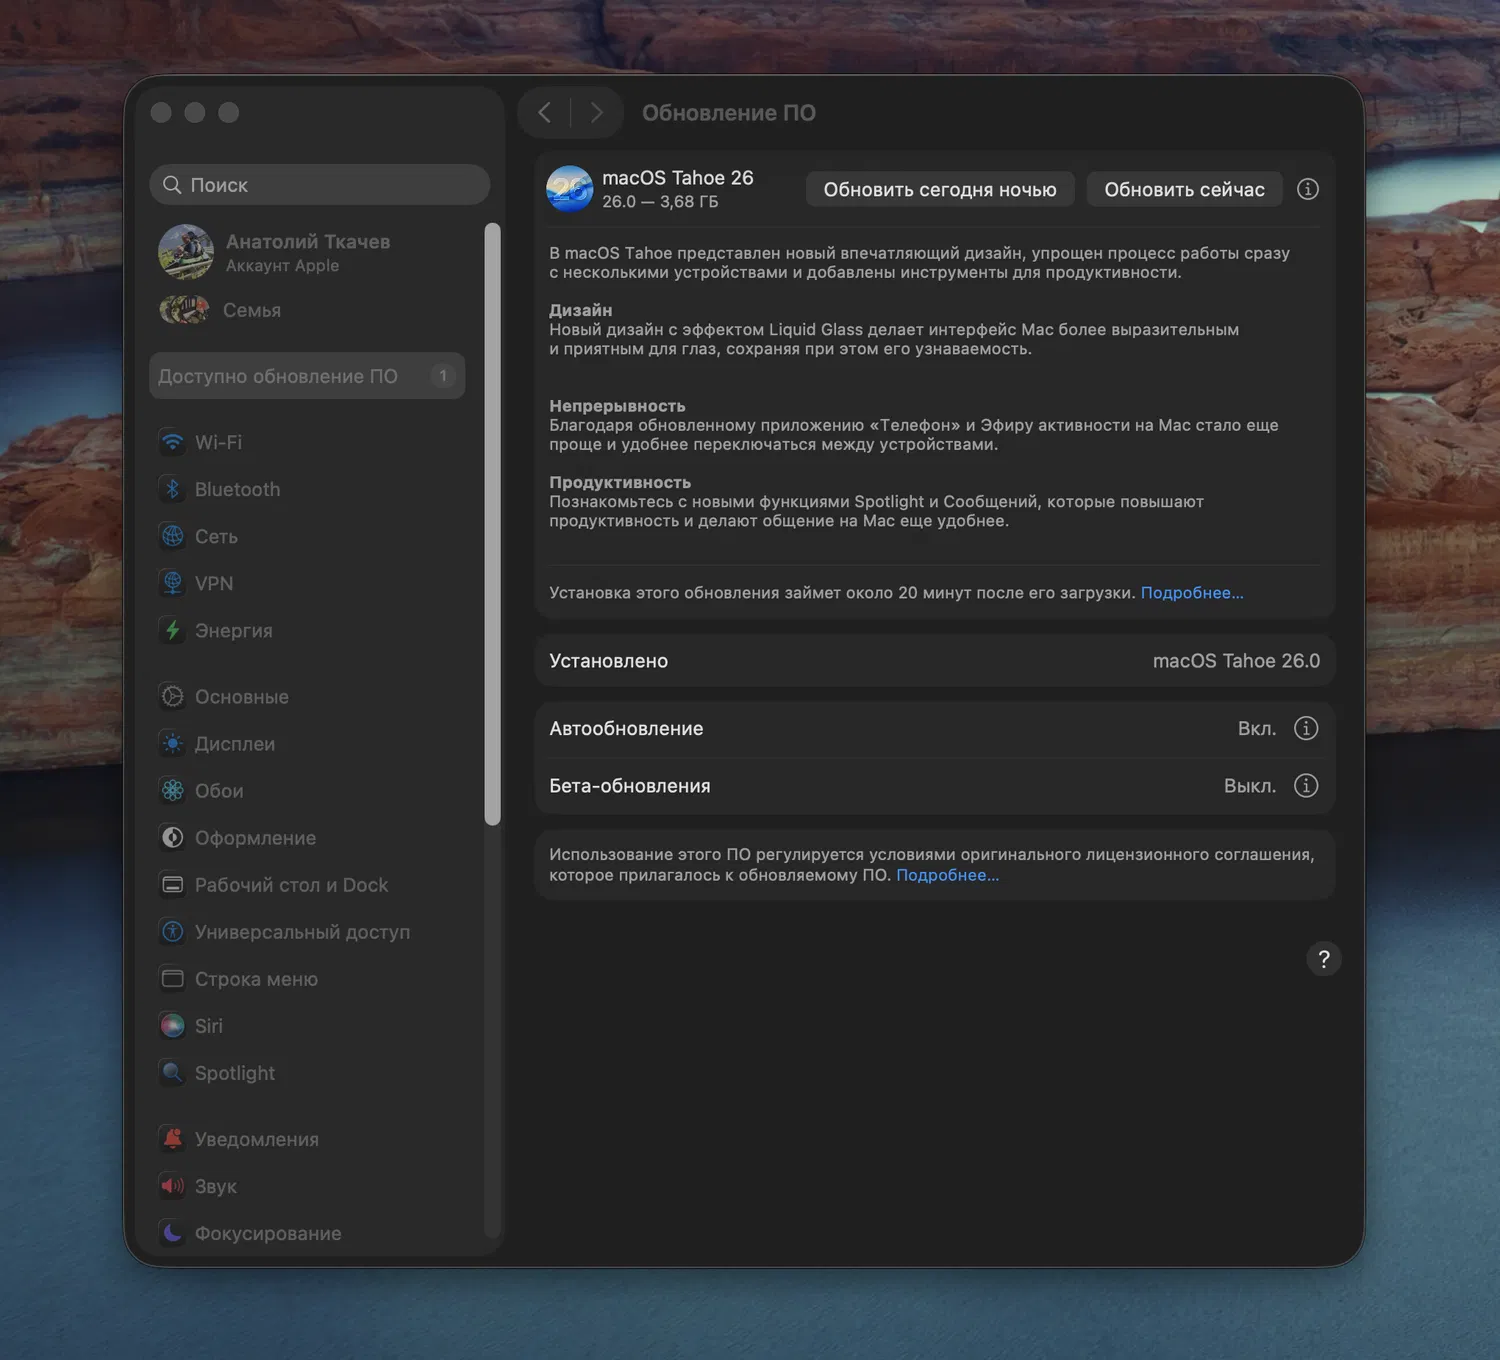The height and width of the screenshot is (1360, 1500).
Task: Click the speaker icon next to Звук
Action: click(x=173, y=1185)
